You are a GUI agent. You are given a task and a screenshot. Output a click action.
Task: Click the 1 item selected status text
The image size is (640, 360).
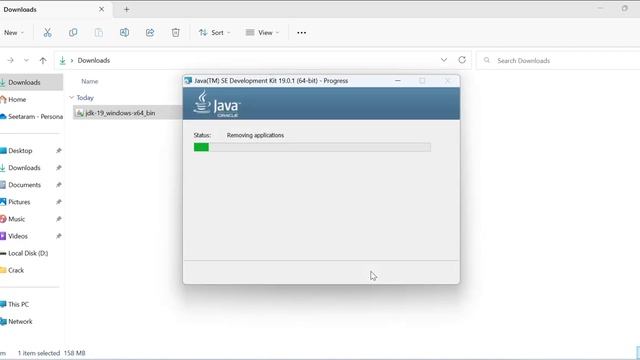click(x=39, y=353)
